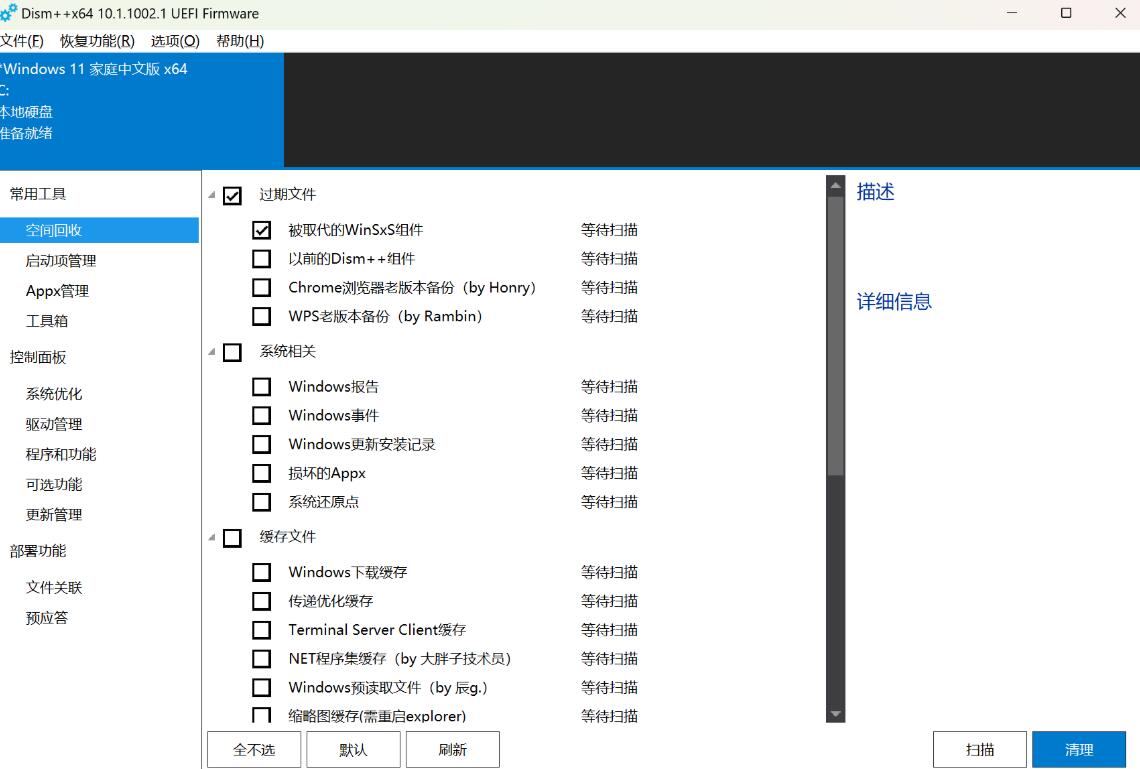This screenshot has width=1140, height=769.
Task: Click the blue 清理 button
Action: tap(1079, 749)
